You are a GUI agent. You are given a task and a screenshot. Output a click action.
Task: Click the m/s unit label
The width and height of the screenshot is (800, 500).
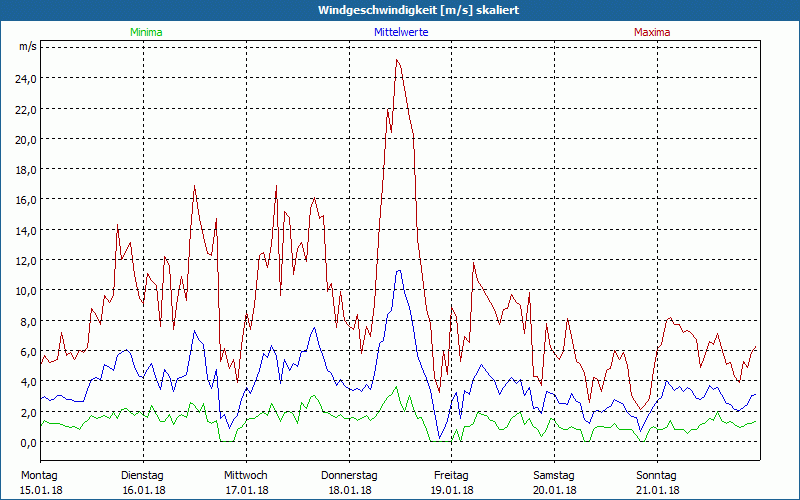click(28, 46)
